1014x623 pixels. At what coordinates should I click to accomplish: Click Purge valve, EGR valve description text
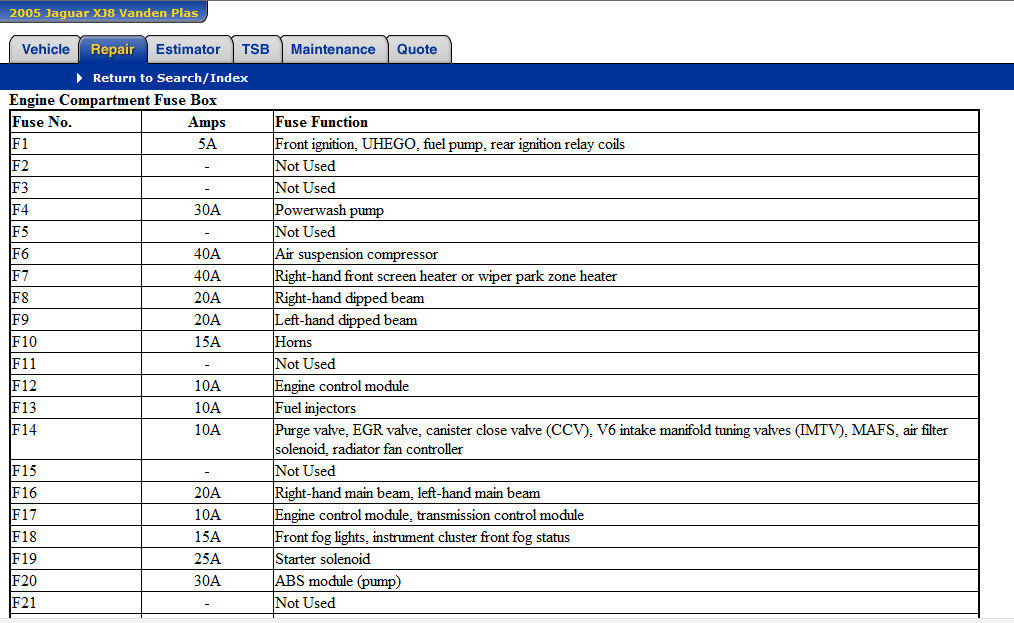tap(611, 439)
